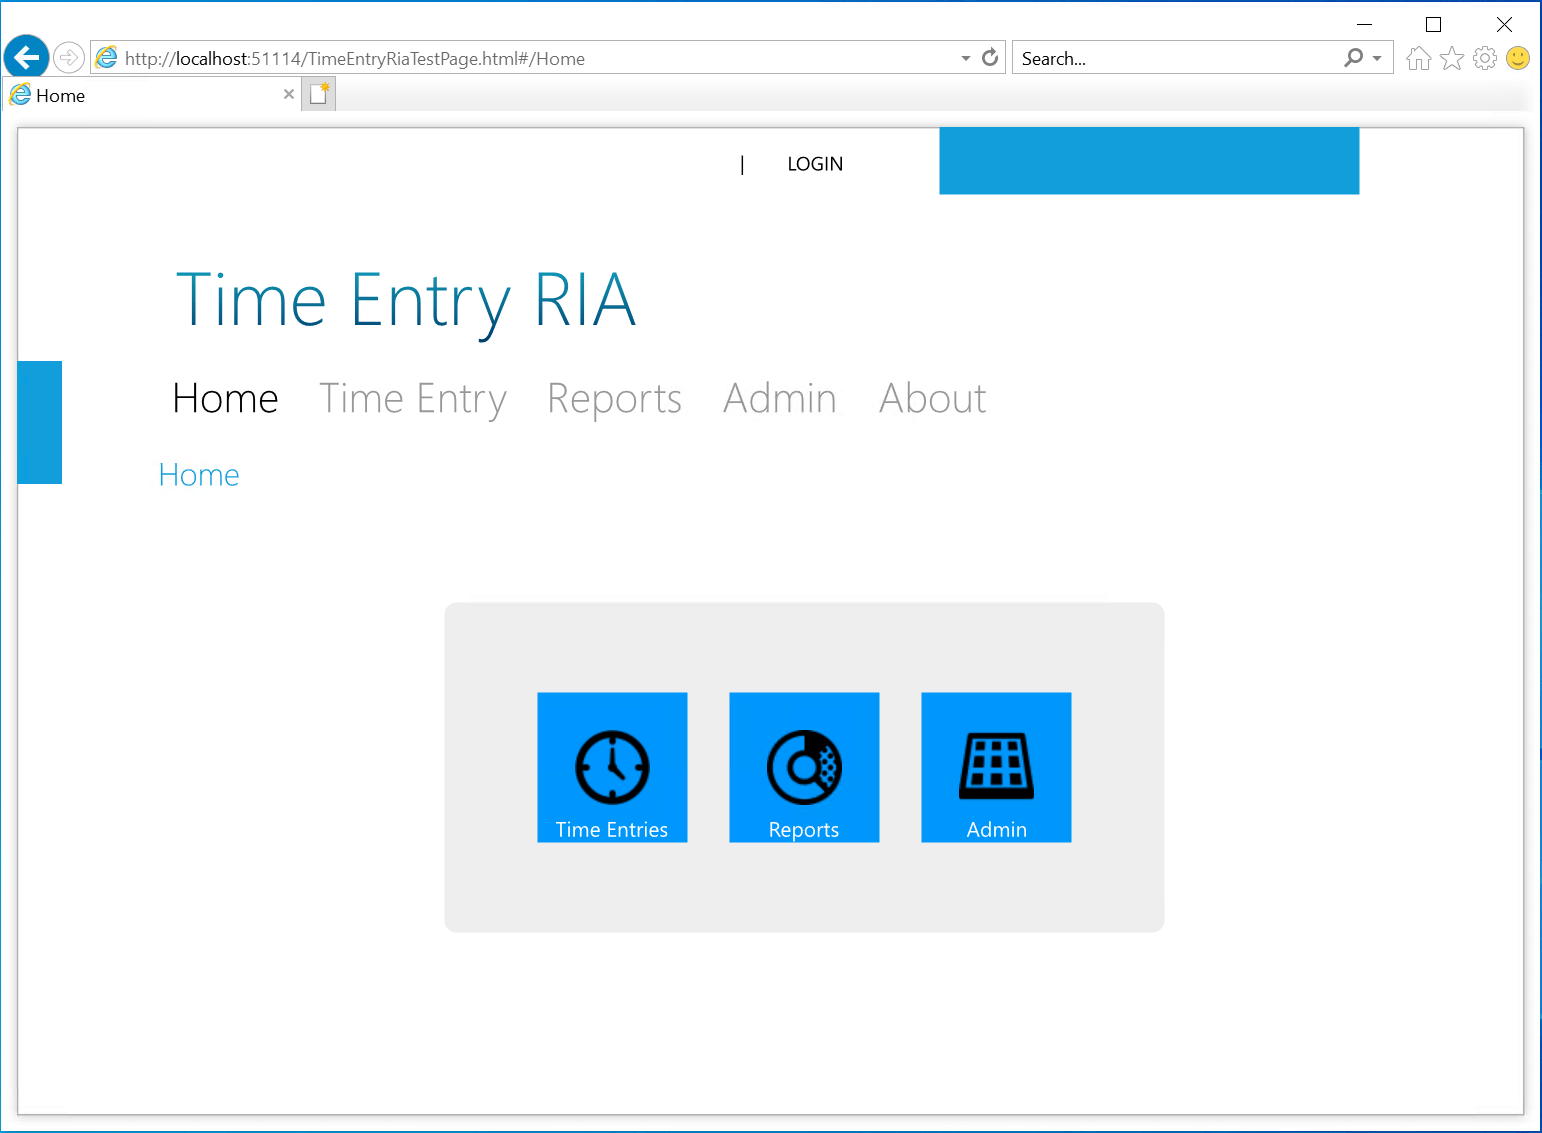
Task: Refresh the current page
Action: pos(989,57)
